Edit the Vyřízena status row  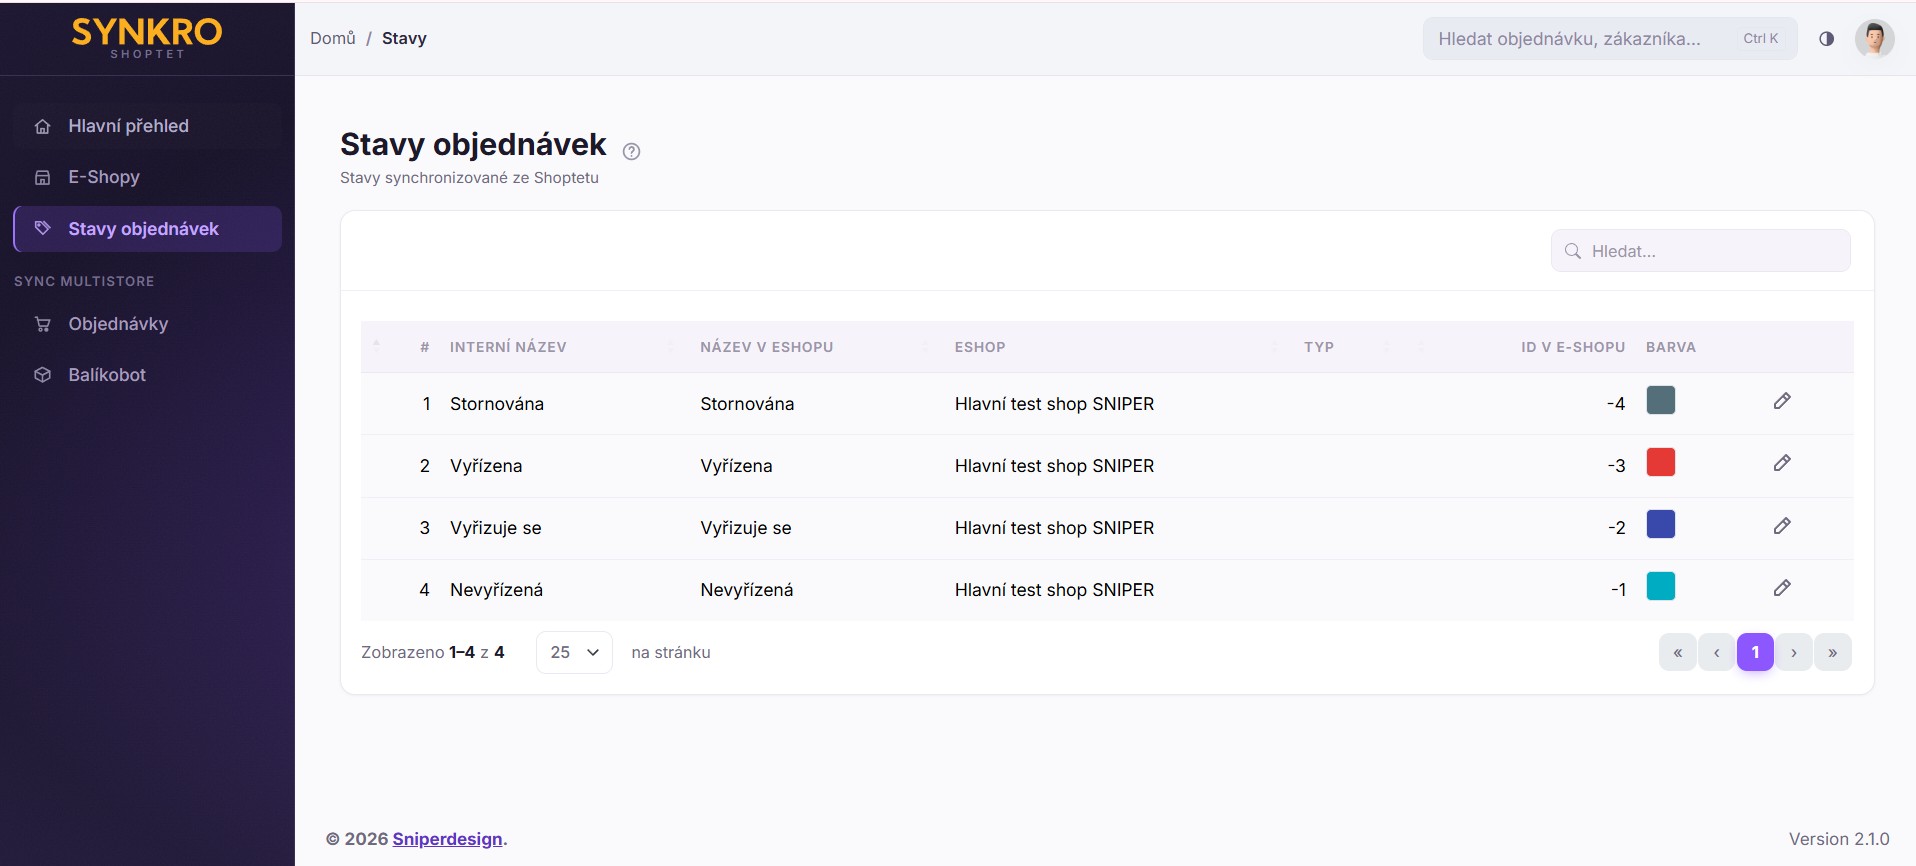tap(1782, 463)
